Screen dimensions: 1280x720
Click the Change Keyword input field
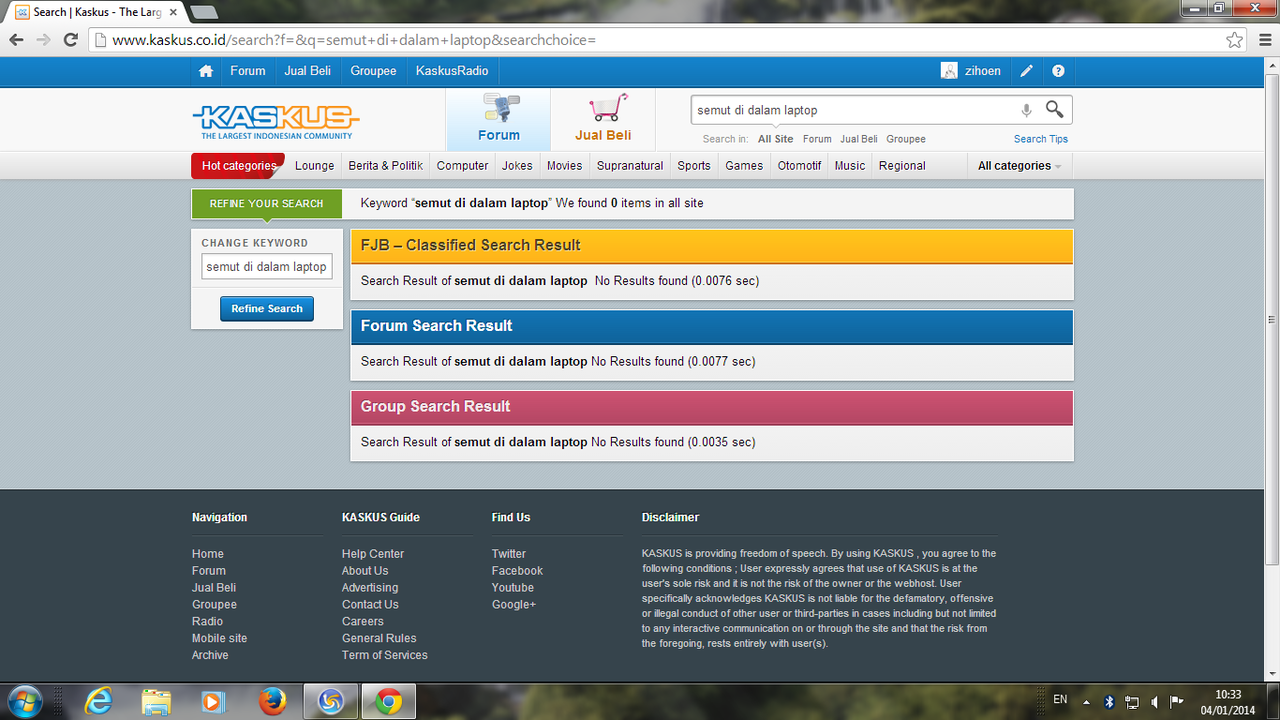(x=267, y=267)
